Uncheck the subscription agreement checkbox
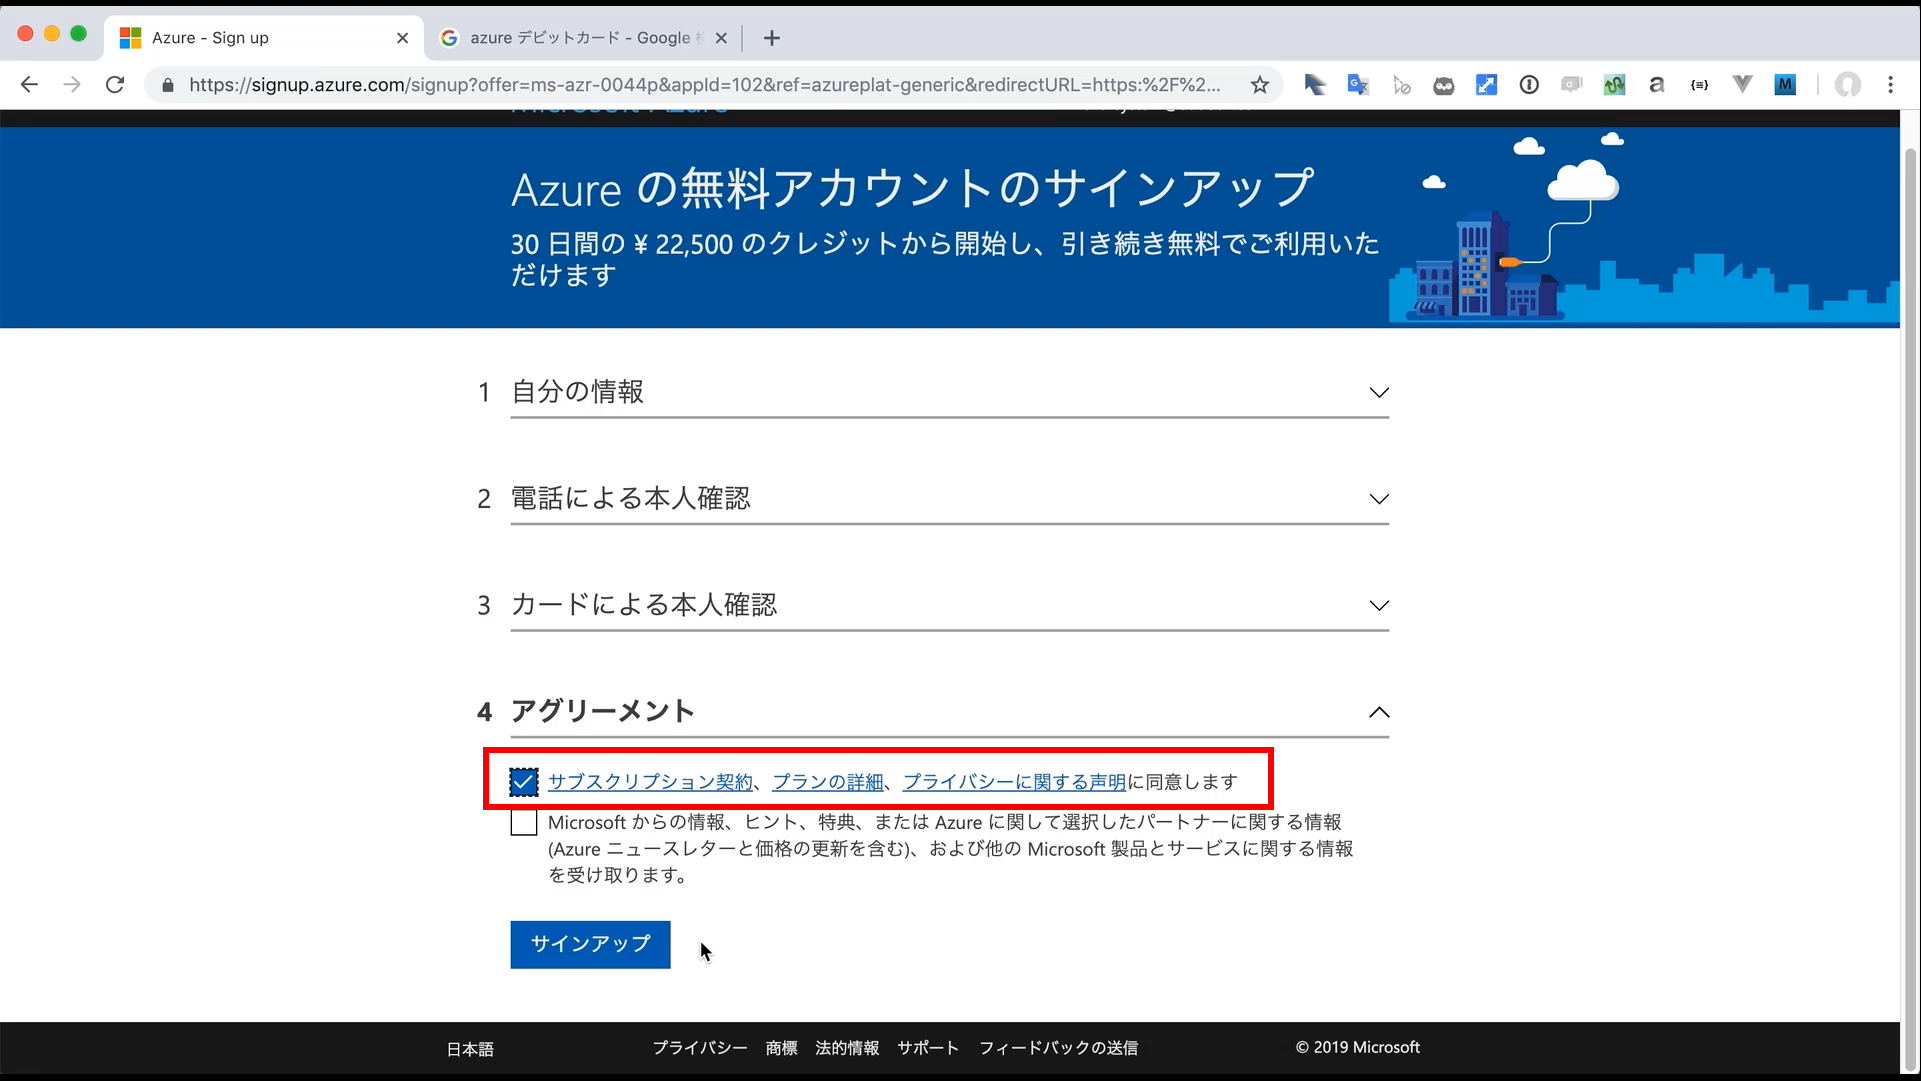The image size is (1921, 1081). point(524,782)
